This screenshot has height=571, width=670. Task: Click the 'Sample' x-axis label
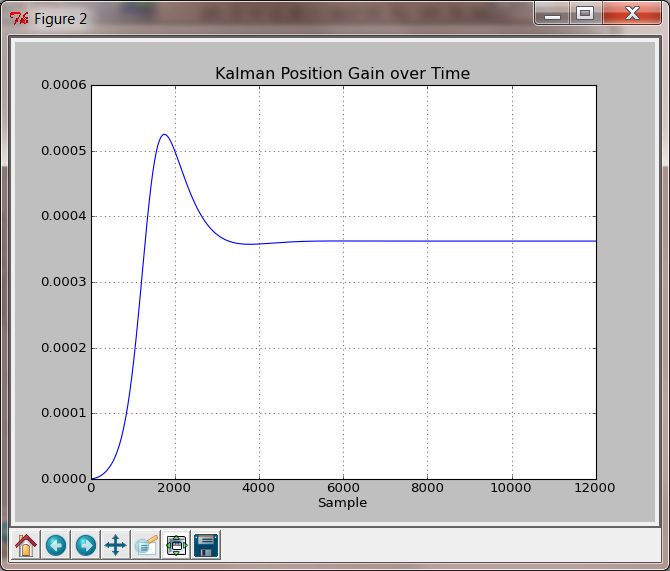pyautogui.click(x=343, y=503)
